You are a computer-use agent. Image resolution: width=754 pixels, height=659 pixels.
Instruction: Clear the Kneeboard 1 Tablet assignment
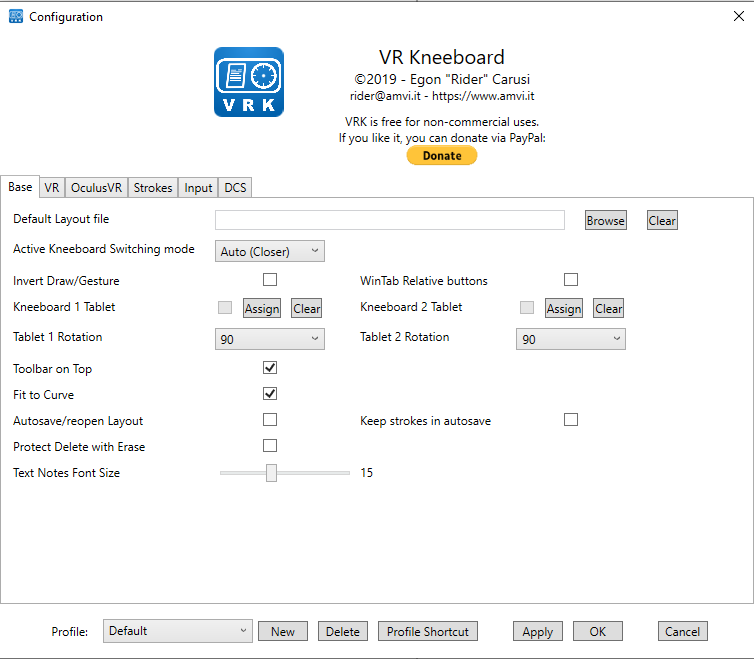(307, 308)
